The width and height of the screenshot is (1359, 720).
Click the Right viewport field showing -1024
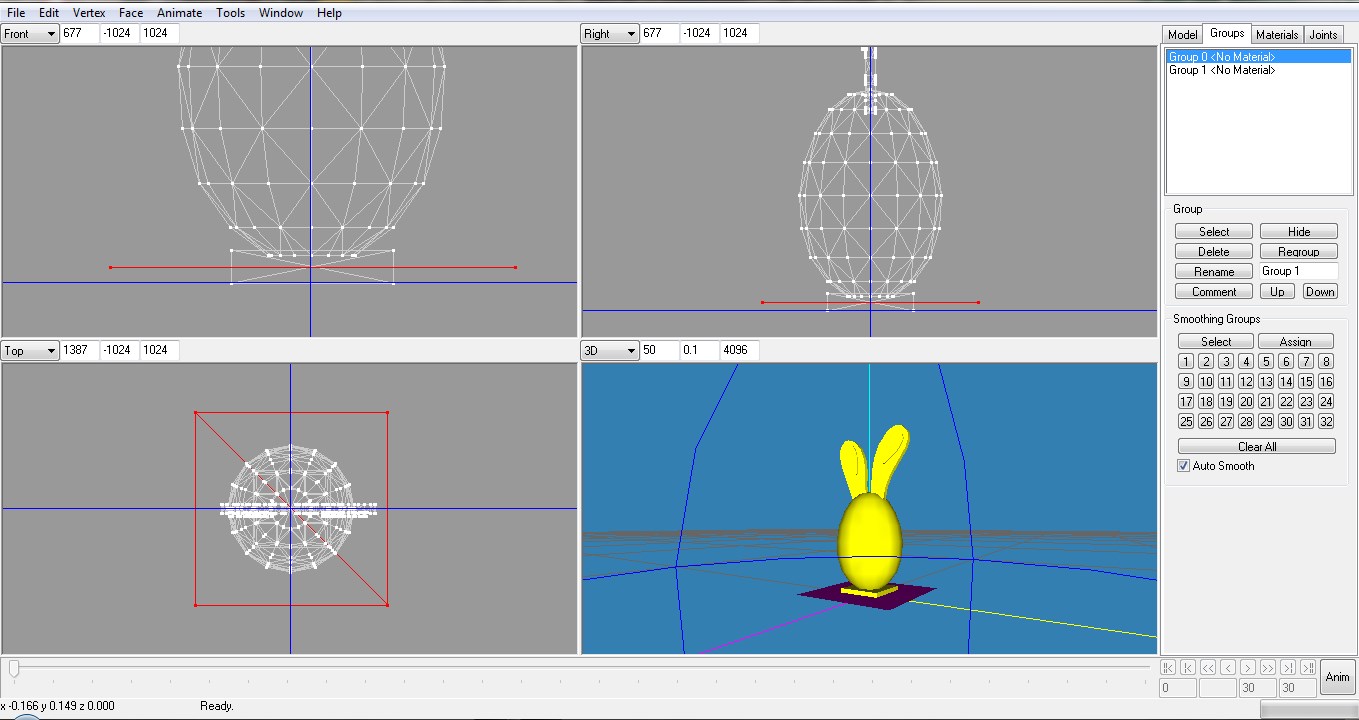699,33
